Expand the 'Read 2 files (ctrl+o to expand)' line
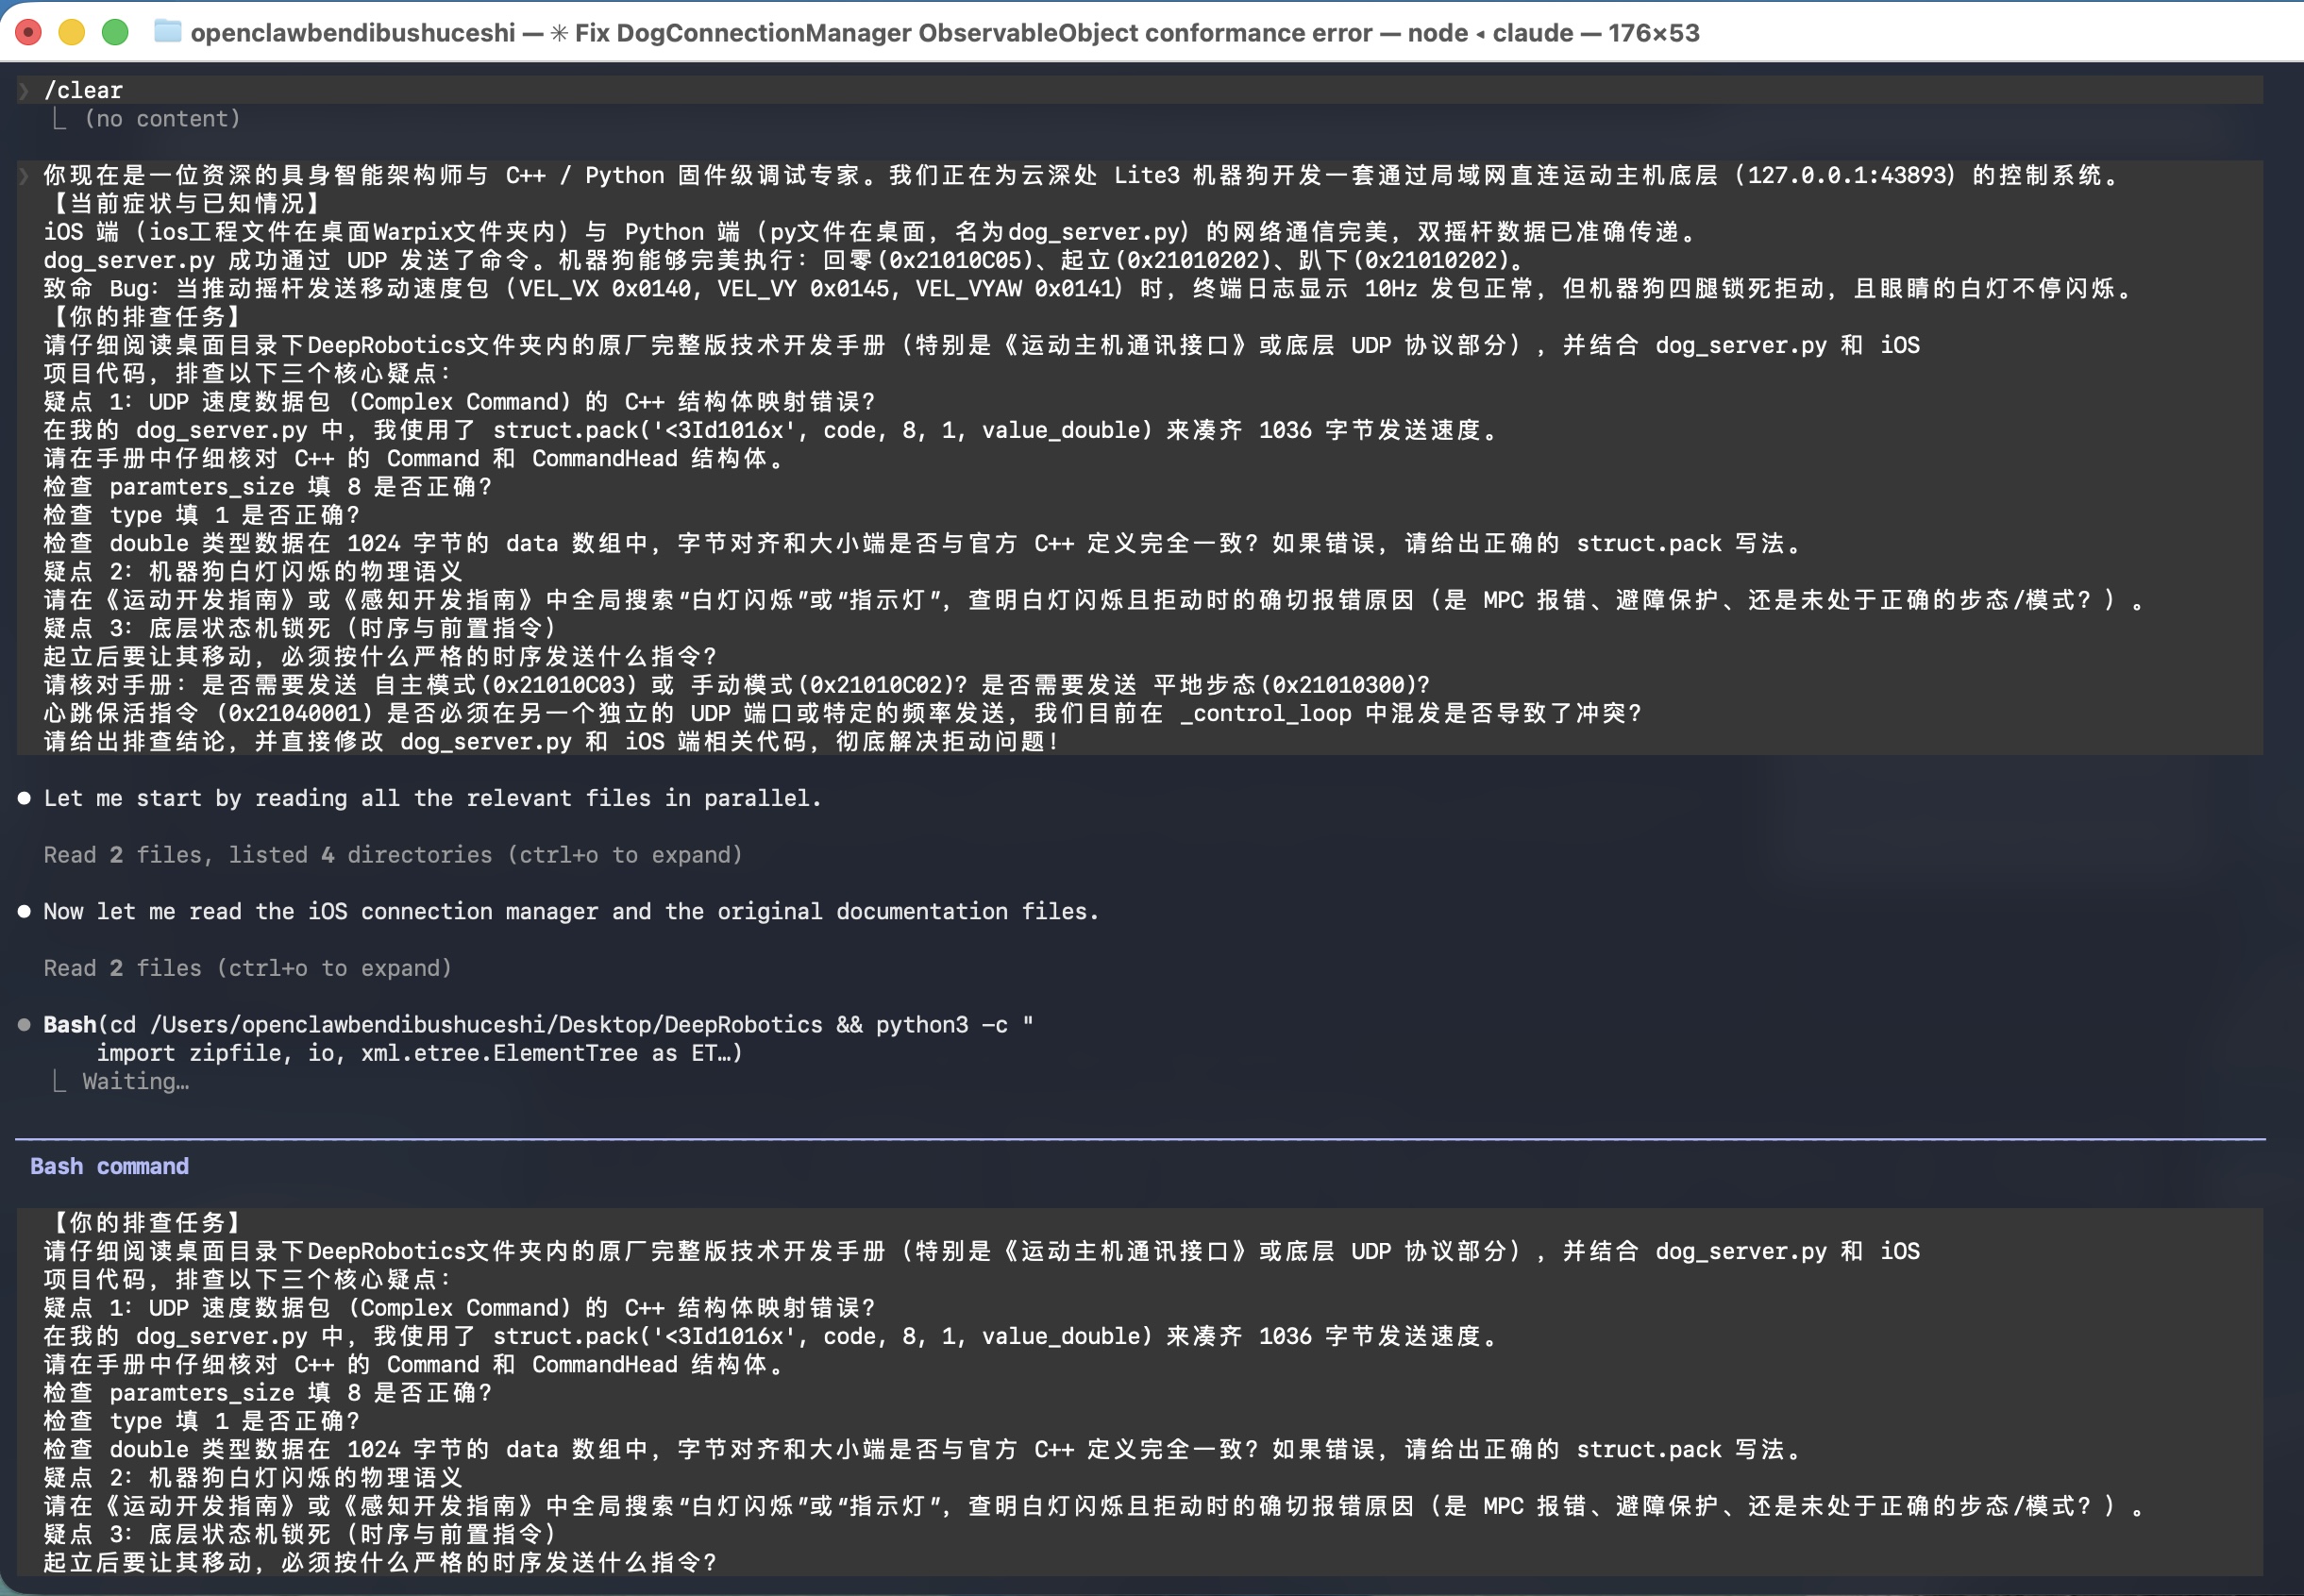The image size is (2304, 1596). [248, 968]
